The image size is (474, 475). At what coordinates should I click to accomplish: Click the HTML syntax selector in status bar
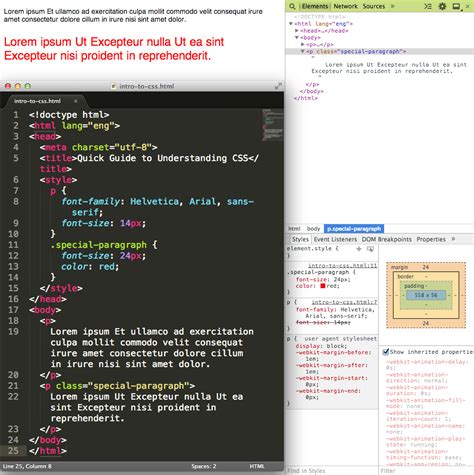point(257,466)
